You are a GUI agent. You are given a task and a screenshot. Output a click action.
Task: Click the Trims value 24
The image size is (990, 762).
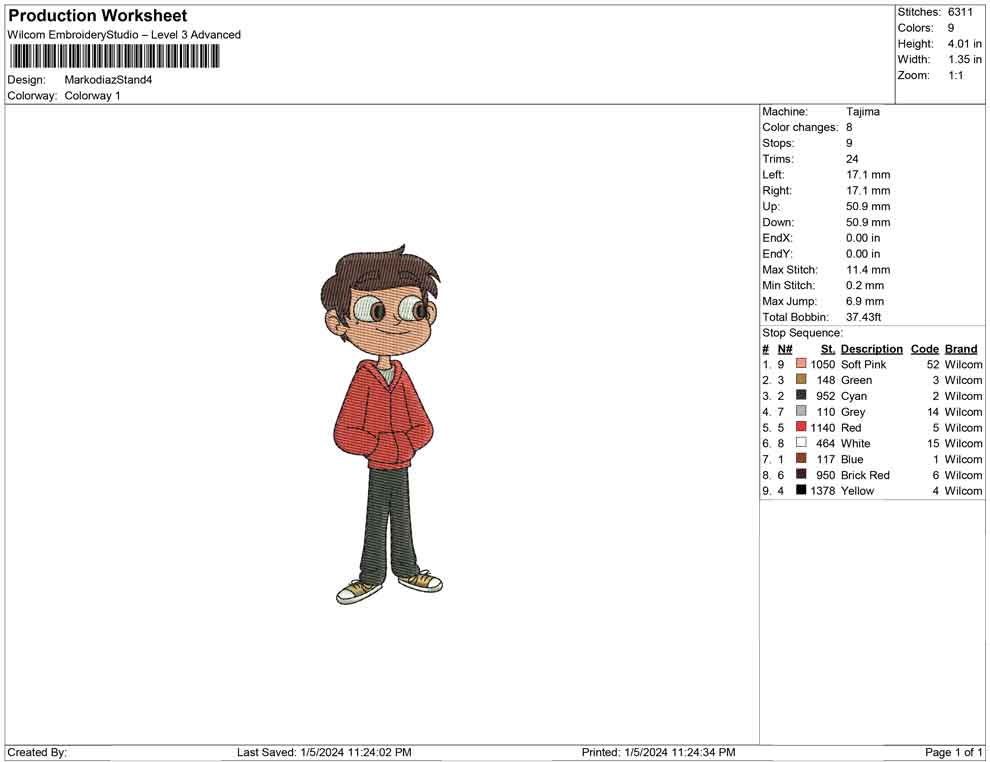pyautogui.click(x=852, y=159)
